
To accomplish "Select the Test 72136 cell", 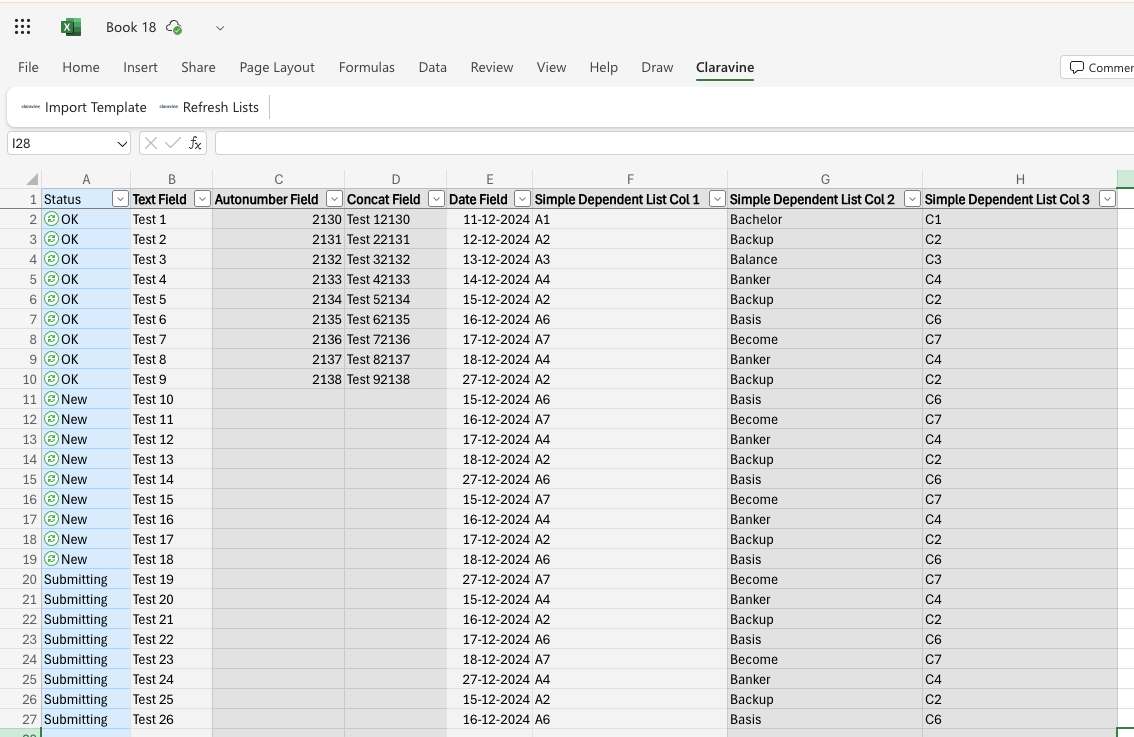I will (396, 339).
